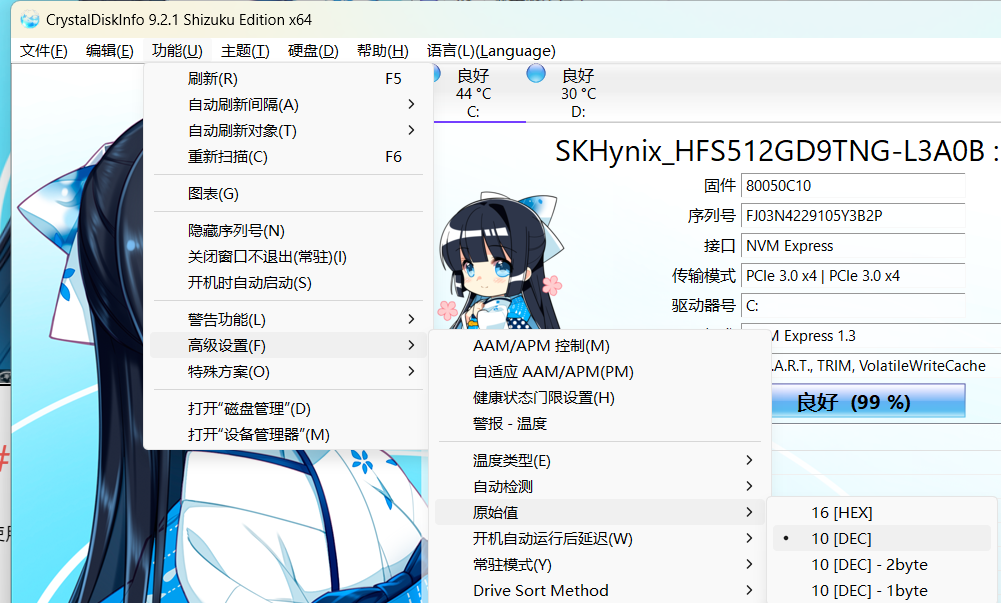The image size is (1001, 603).
Task: Click the 接口 field showing NVM Express
Action: pyautogui.click(x=853, y=246)
